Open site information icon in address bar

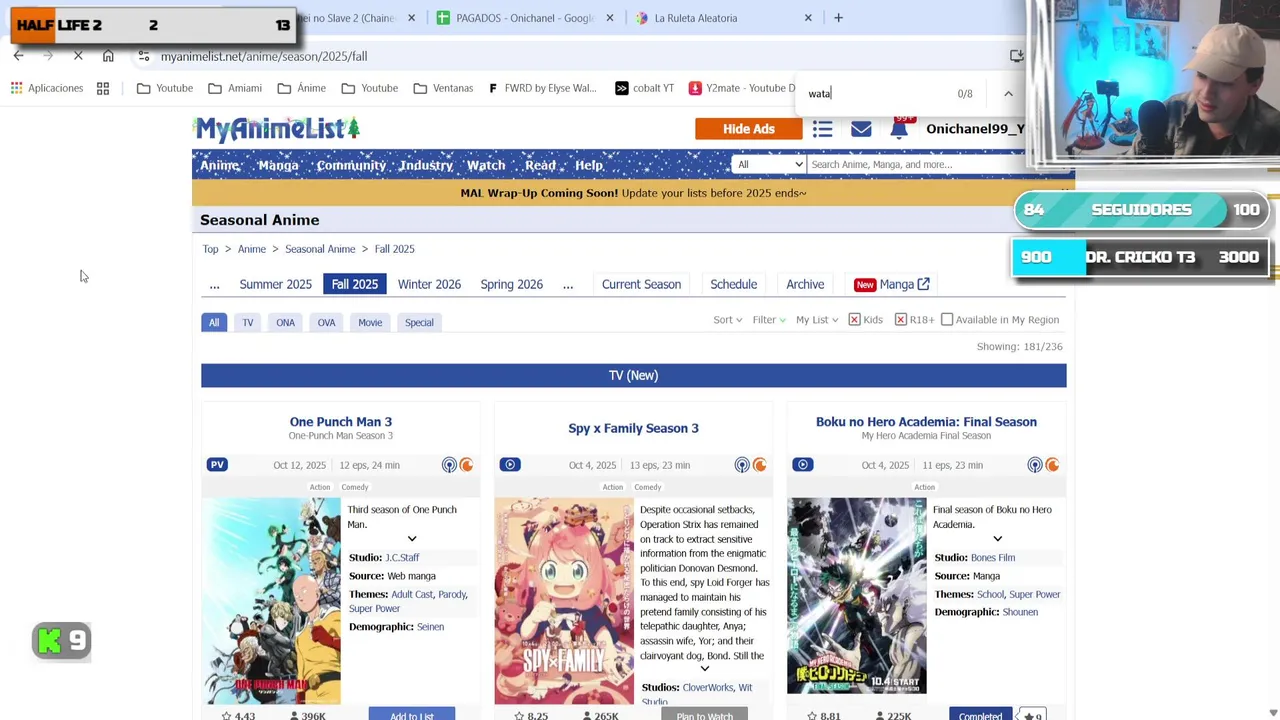click(144, 56)
